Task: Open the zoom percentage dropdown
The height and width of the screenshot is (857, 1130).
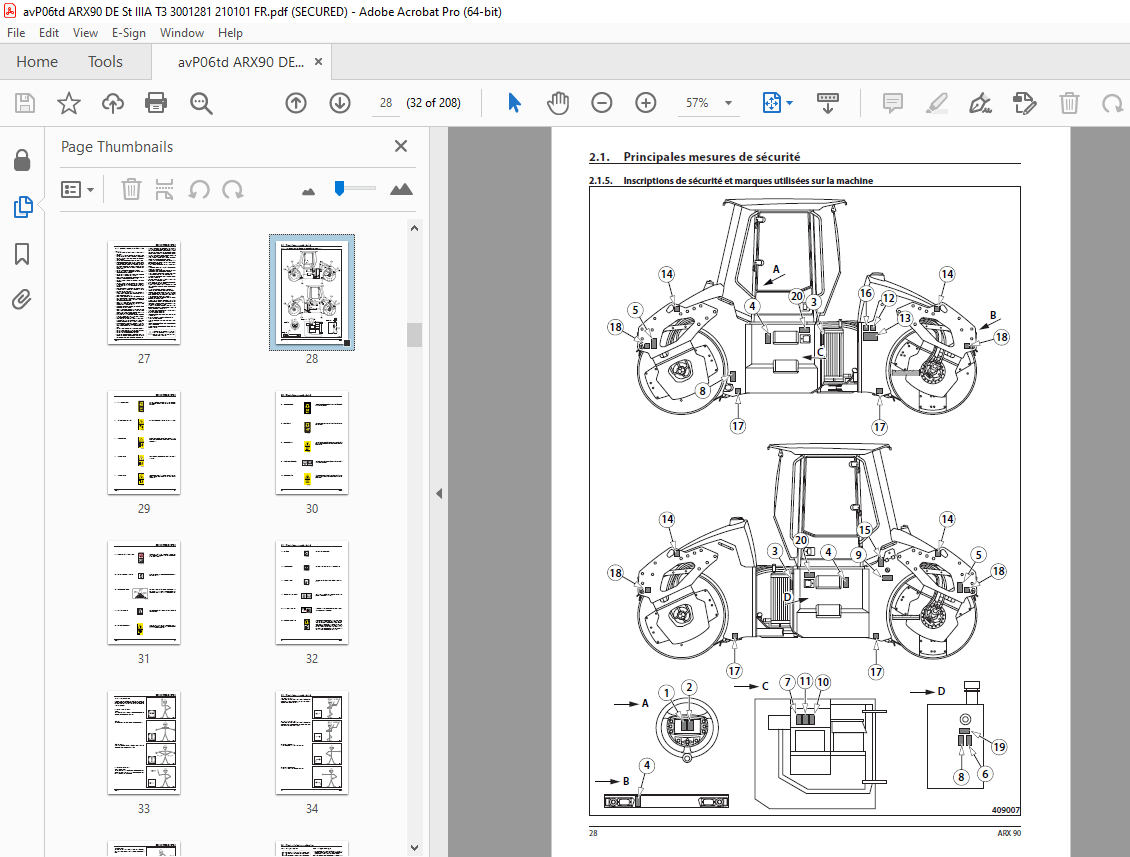Action: click(x=729, y=103)
